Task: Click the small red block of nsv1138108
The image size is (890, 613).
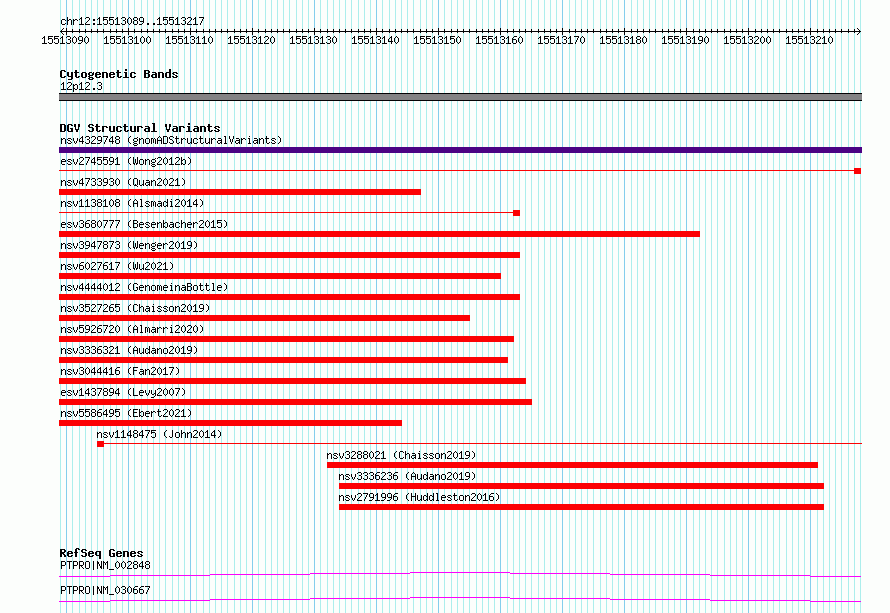Action: (x=517, y=213)
